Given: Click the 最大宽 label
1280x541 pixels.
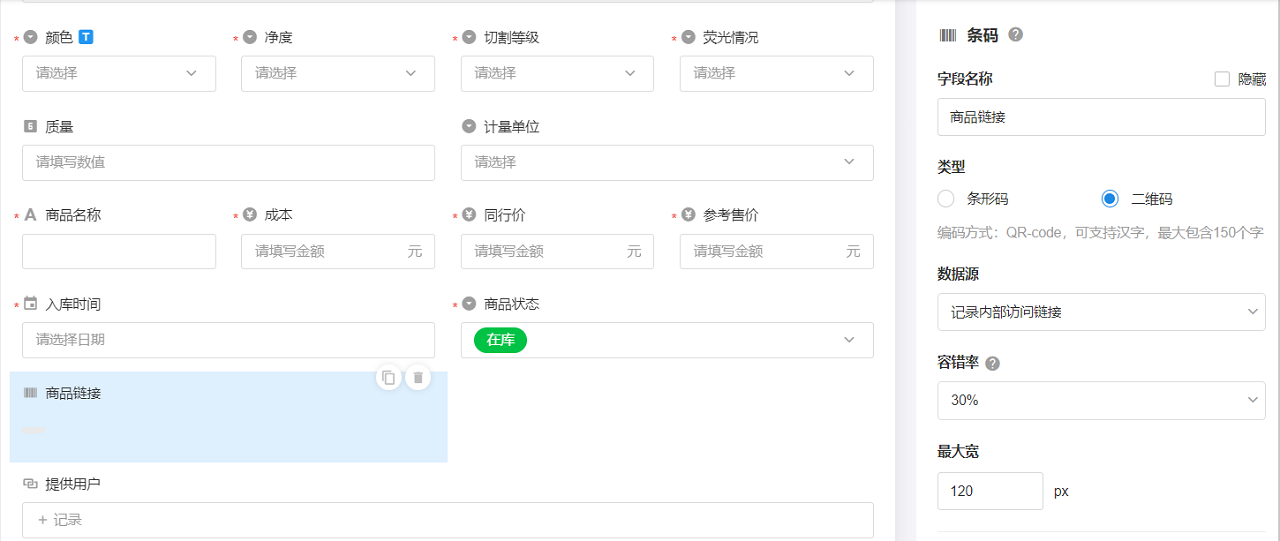Looking at the screenshot, I should 958,452.
